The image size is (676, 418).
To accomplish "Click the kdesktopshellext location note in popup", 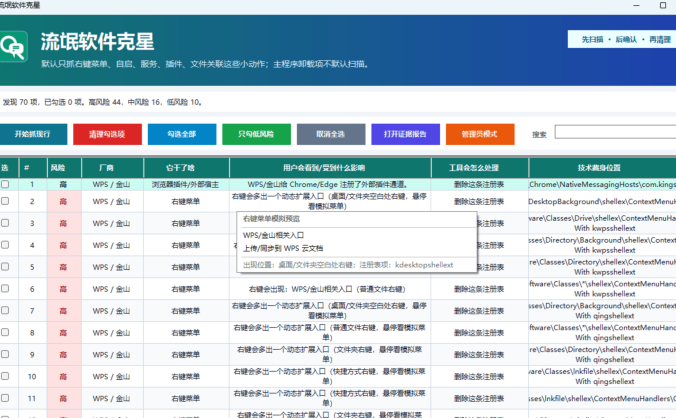I will click(348, 265).
